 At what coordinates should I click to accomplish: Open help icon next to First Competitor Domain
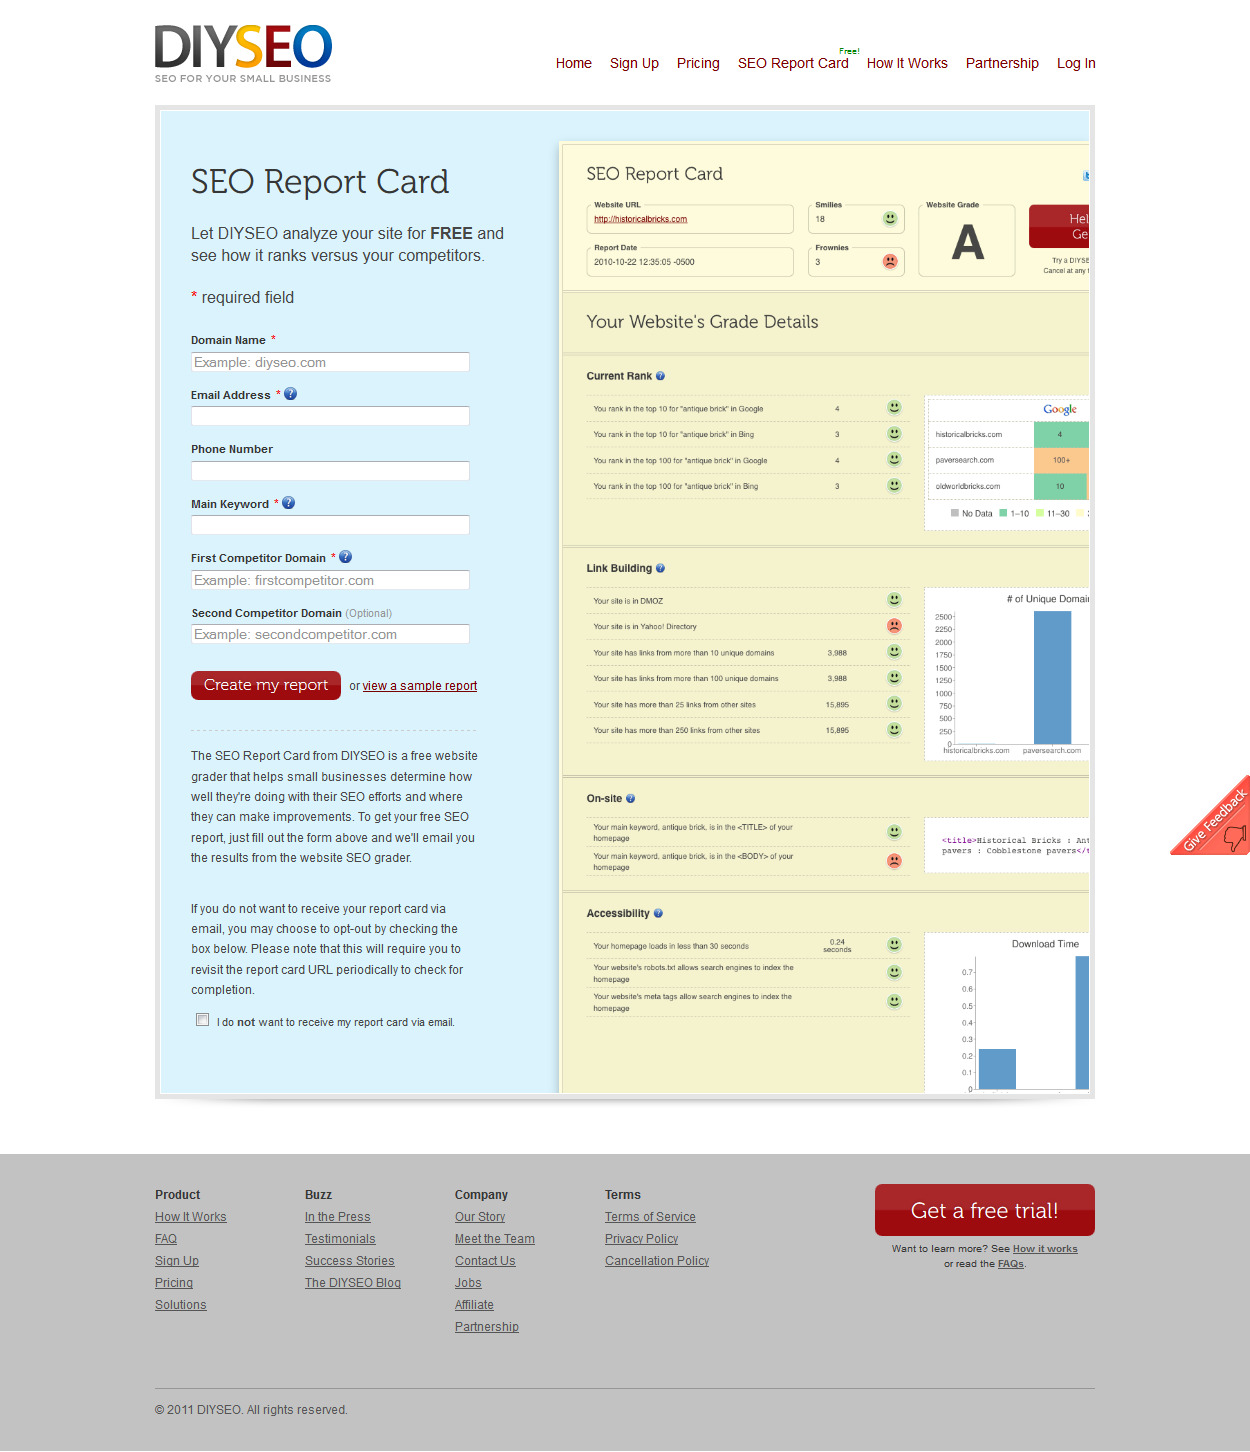pyautogui.click(x=346, y=557)
